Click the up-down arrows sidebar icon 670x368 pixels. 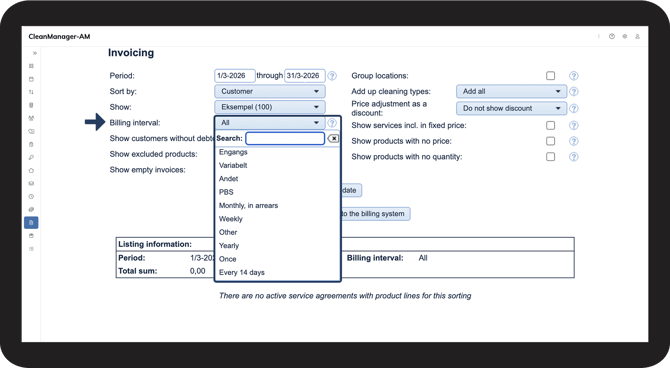click(31, 92)
